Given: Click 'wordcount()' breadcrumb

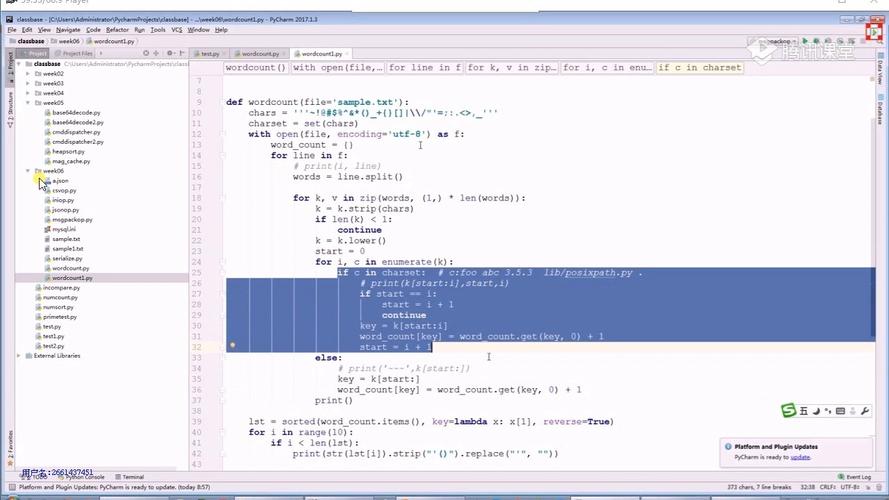Looking at the screenshot, I should [x=256, y=67].
